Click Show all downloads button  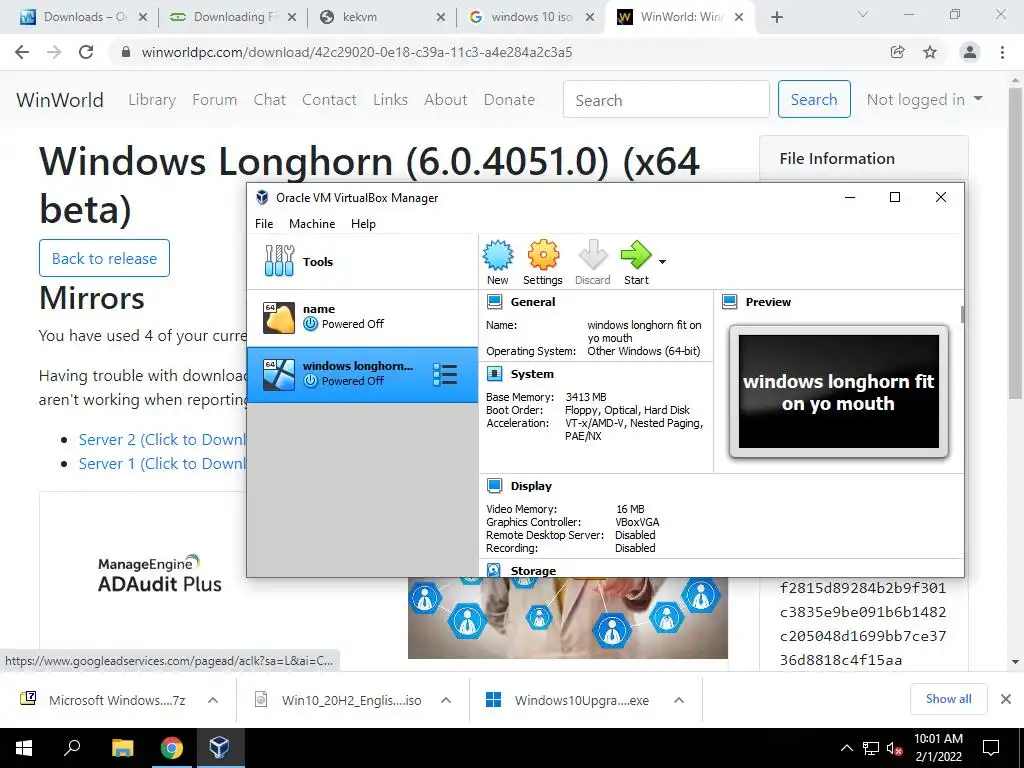pos(948,699)
